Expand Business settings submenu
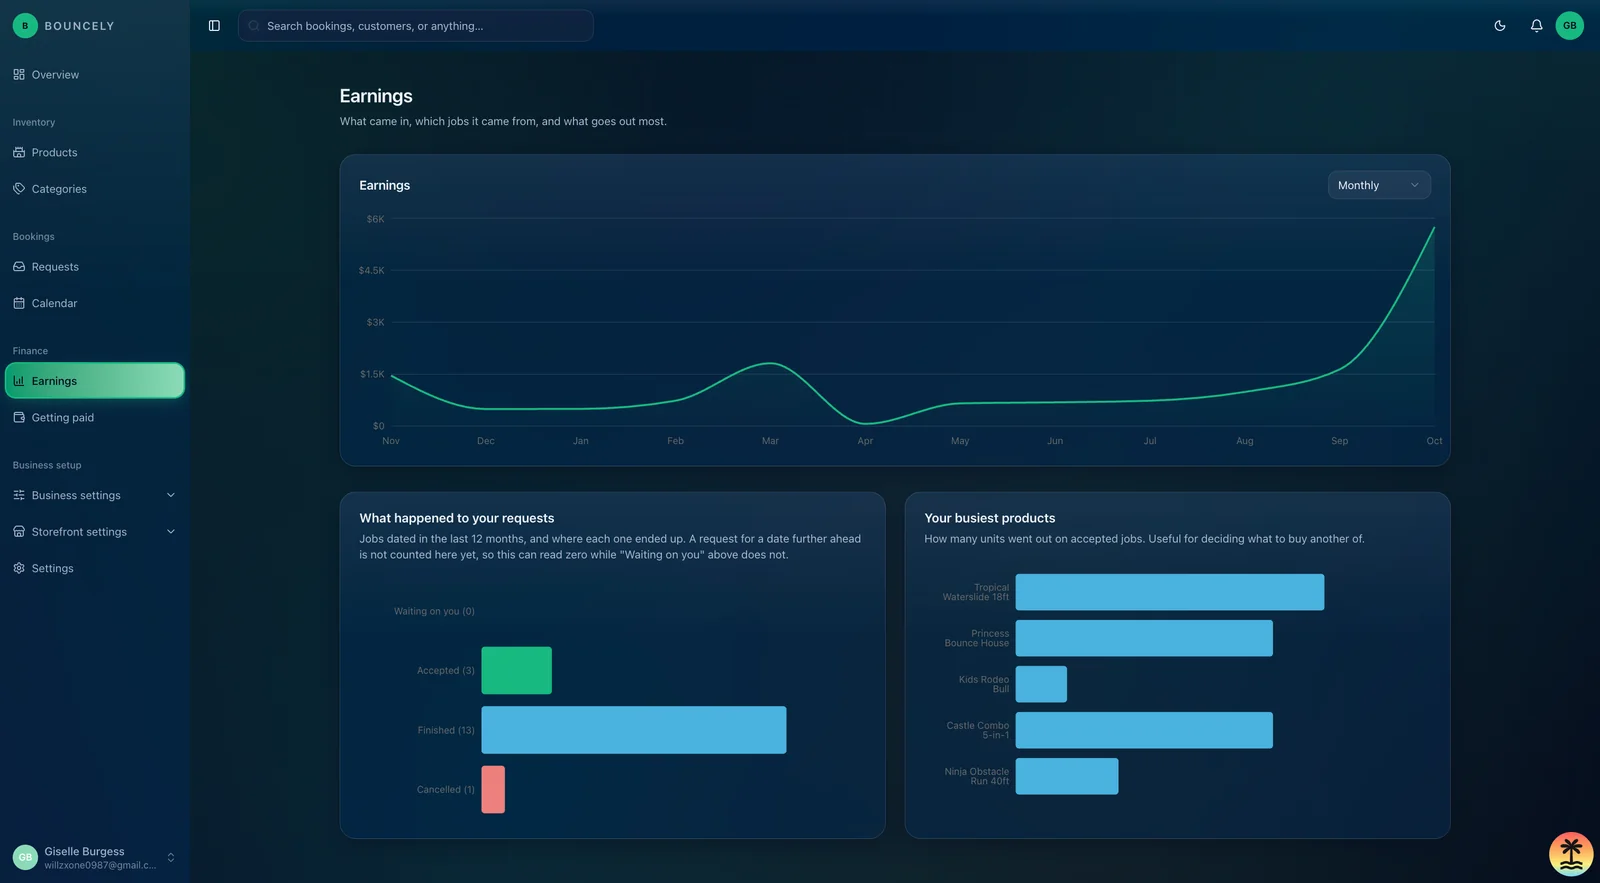 click(x=95, y=495)
